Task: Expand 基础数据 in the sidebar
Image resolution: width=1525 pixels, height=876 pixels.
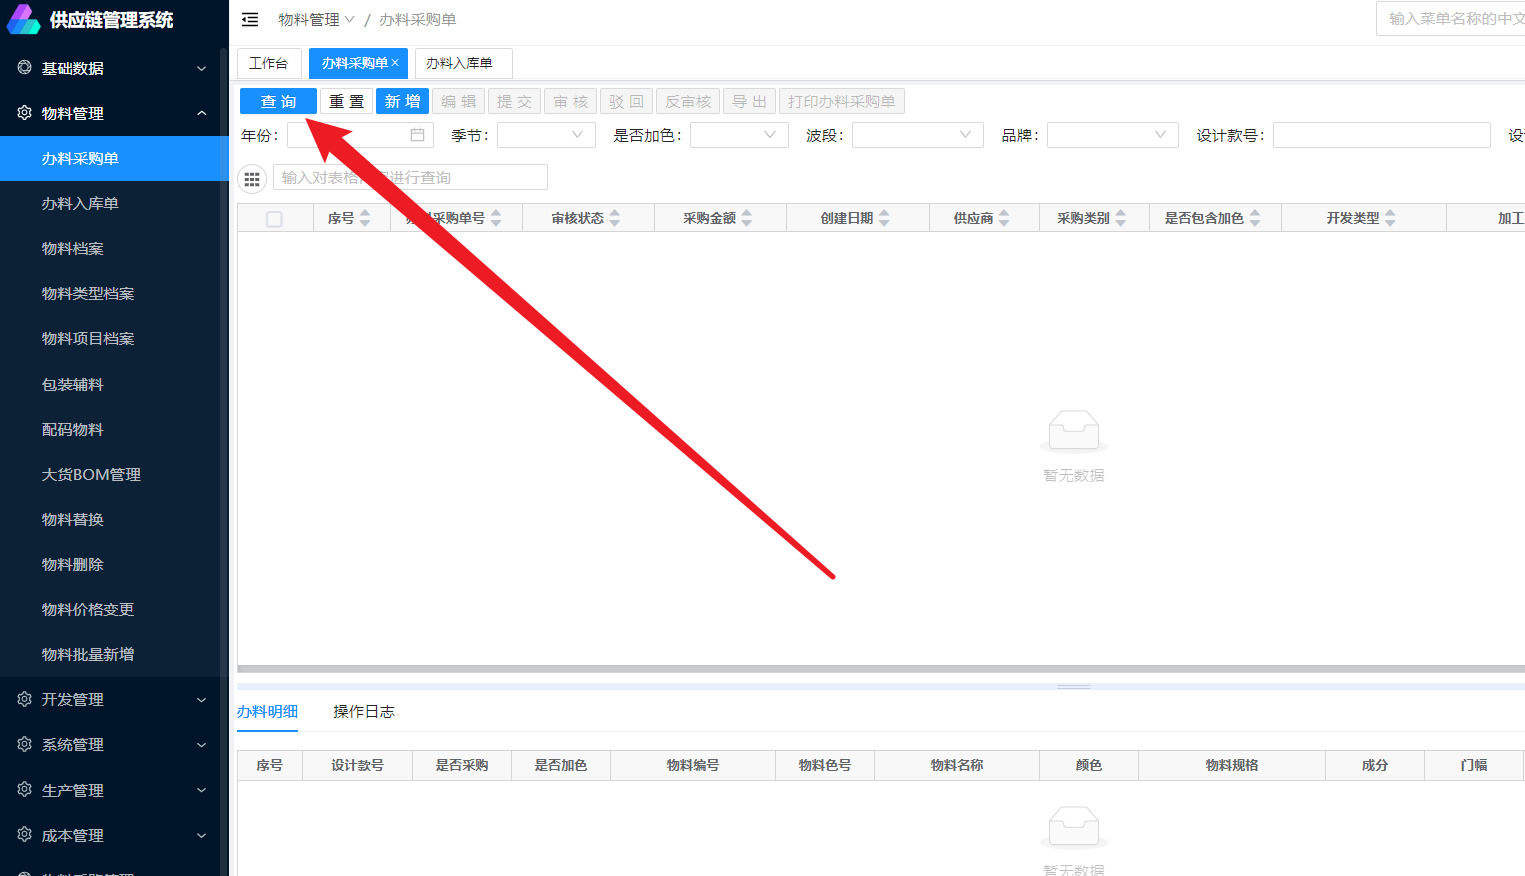Action: coord(112,68)
